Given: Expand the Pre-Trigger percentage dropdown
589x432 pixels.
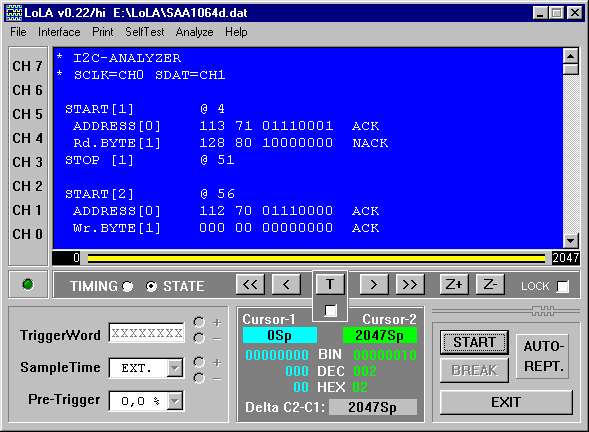Looking at the screenshot, I should [175, 401].
